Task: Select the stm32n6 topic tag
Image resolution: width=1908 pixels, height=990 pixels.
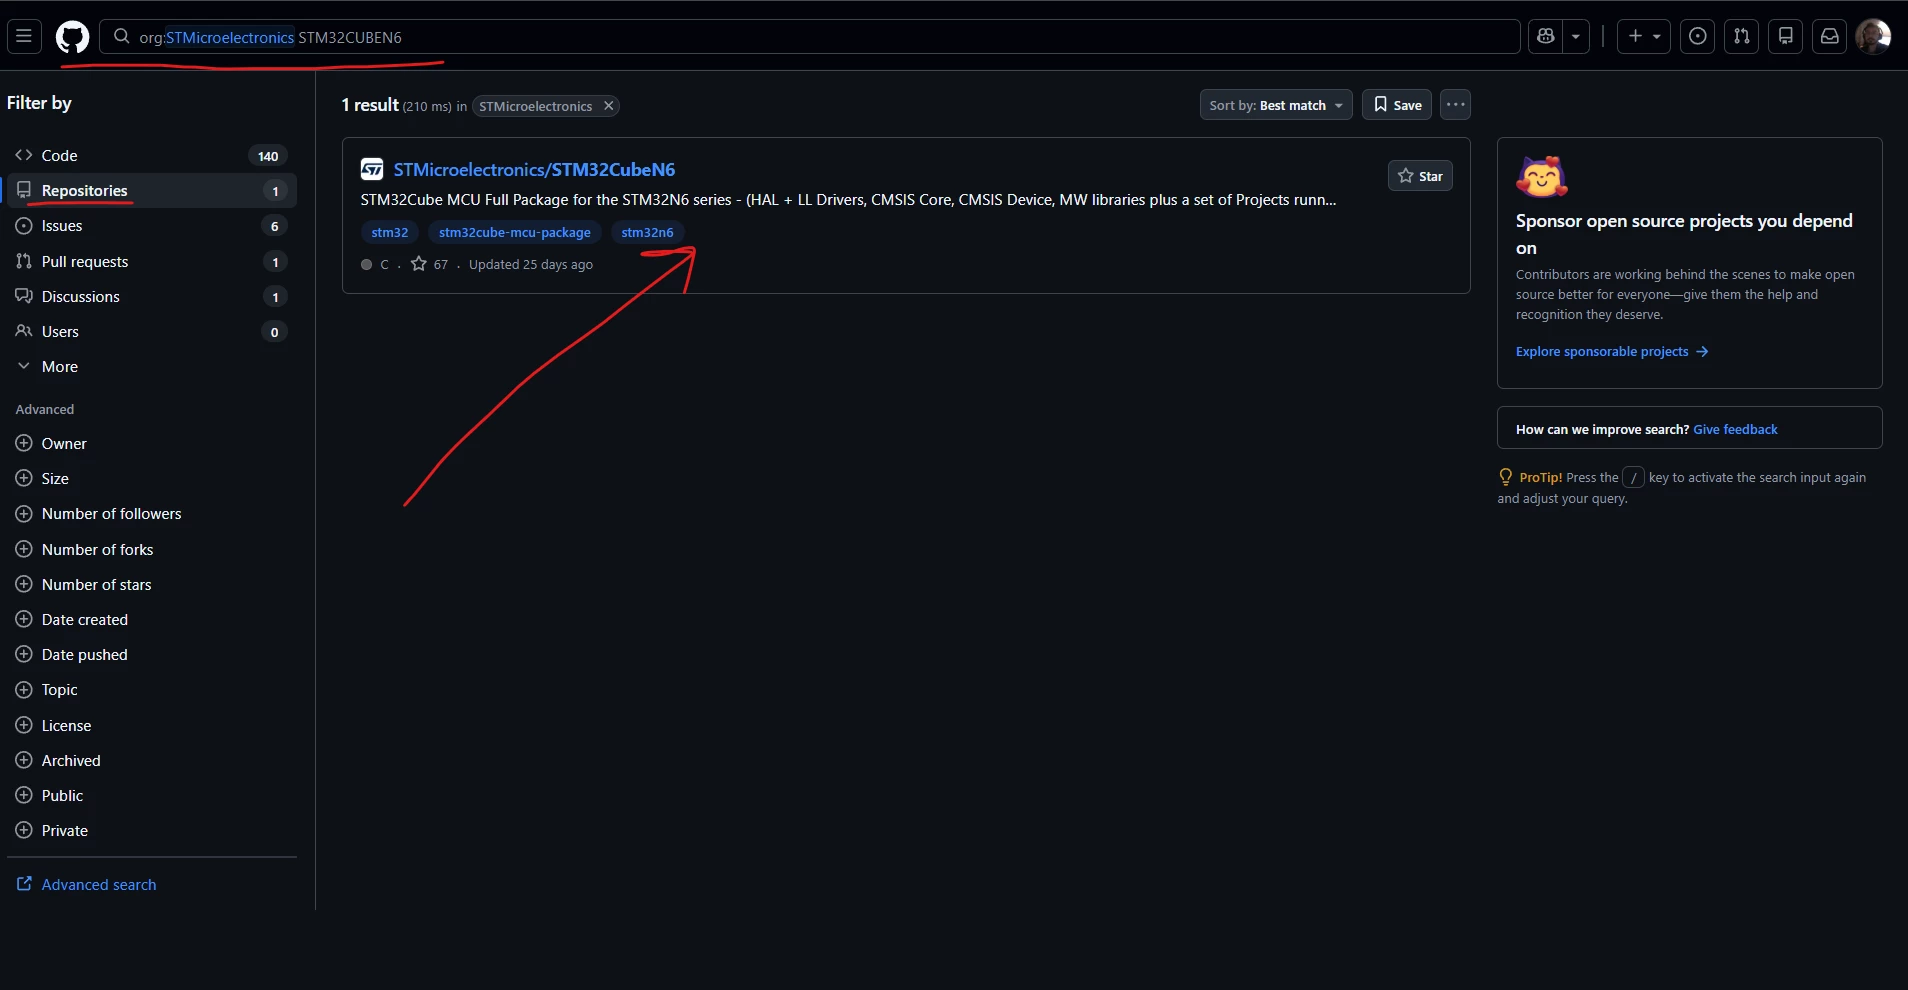Action: click(x=647, y=233)
